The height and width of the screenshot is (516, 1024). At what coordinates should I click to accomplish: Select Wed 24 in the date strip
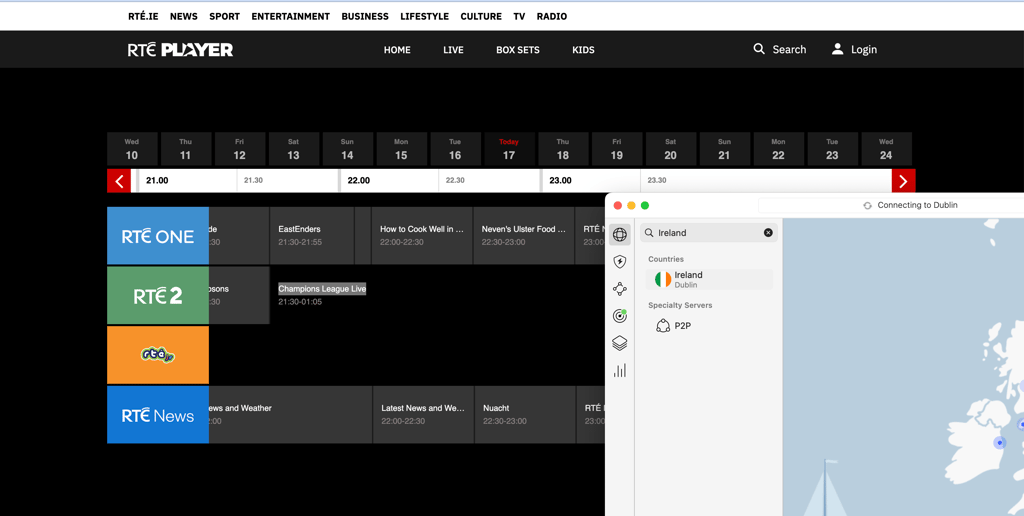click(886, 149)
